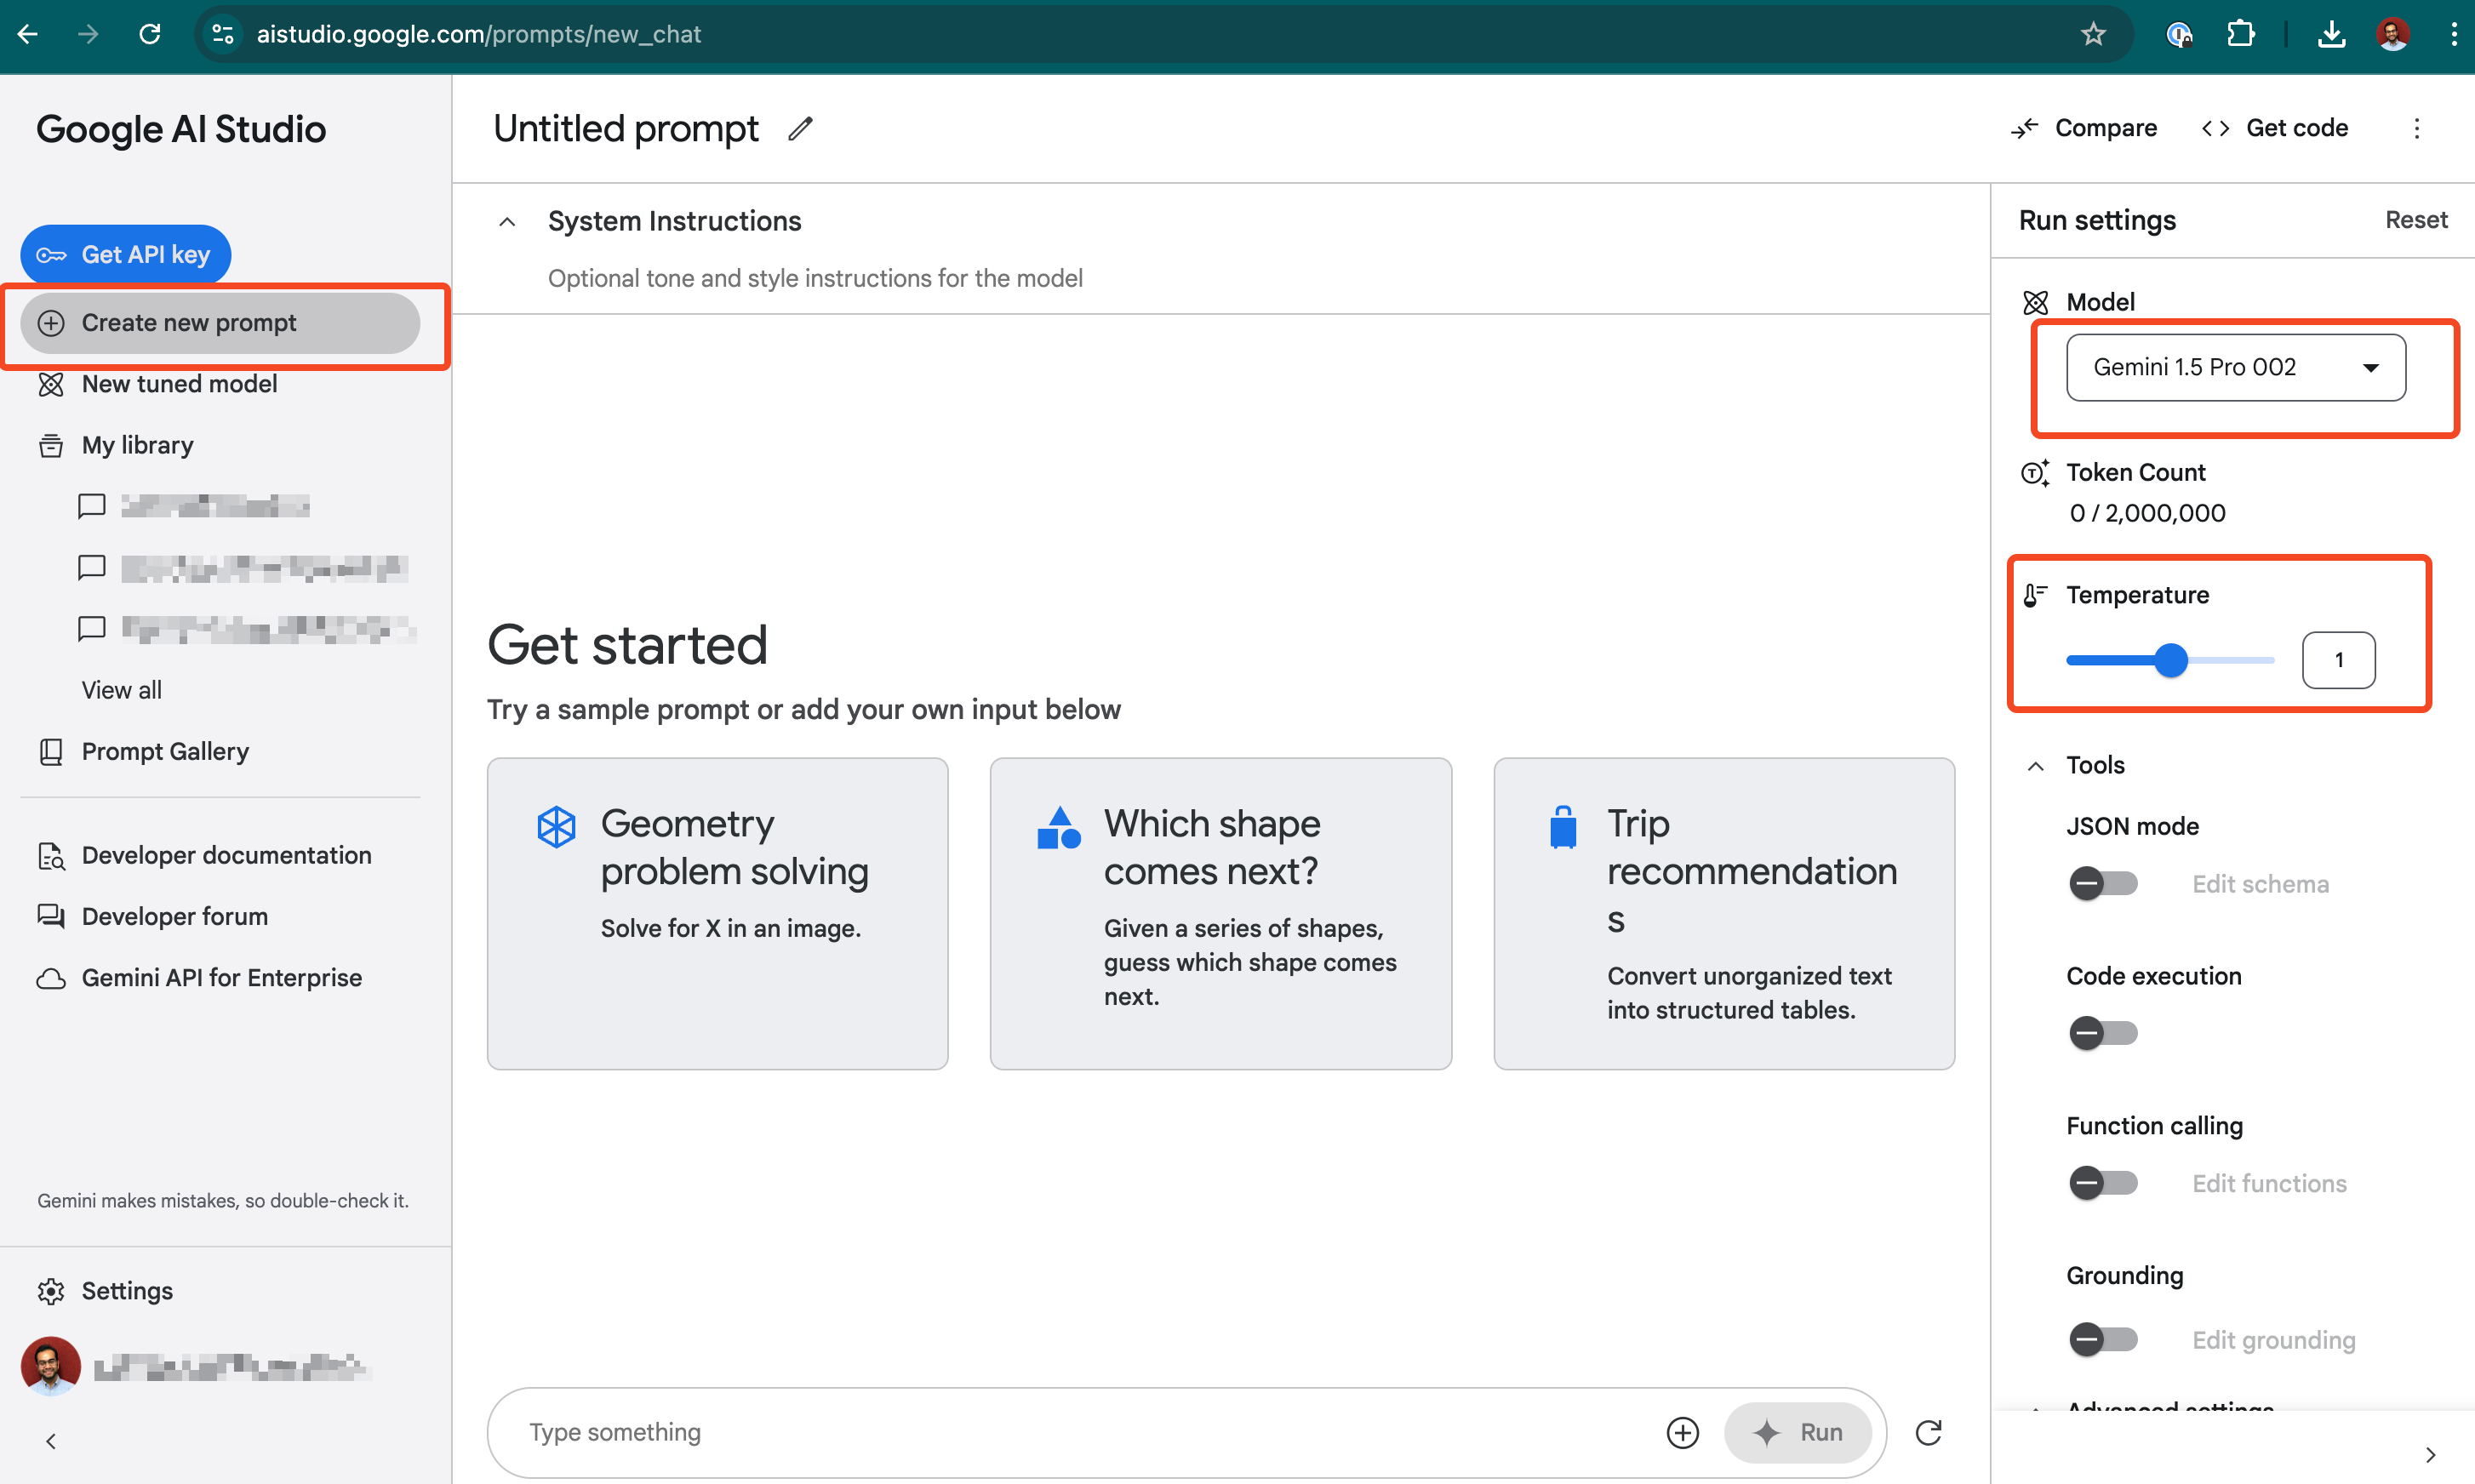Open Developer documentation
Screen dimensions: 2475x1484
(226, 855)
